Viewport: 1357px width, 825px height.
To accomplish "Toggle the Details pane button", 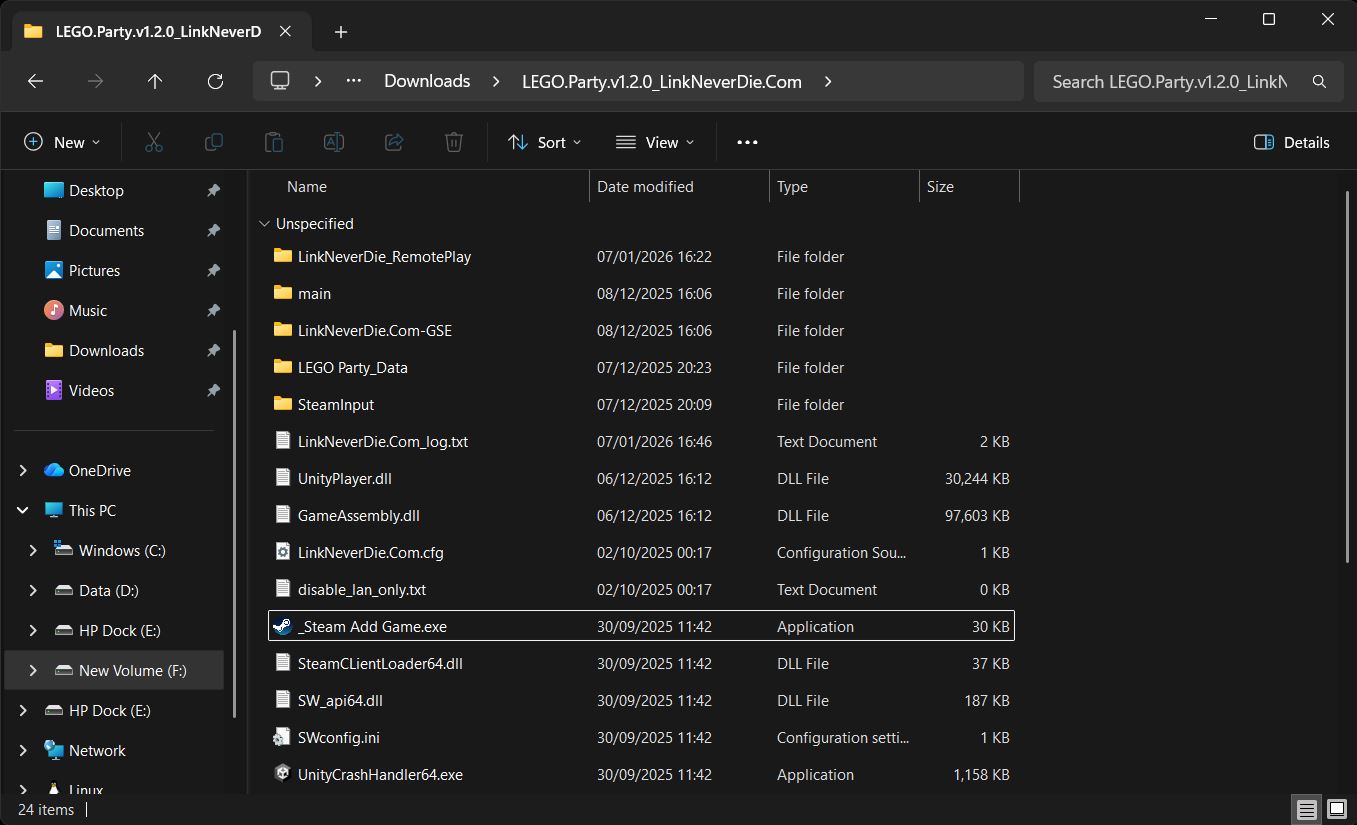I will pos(1291,142).
